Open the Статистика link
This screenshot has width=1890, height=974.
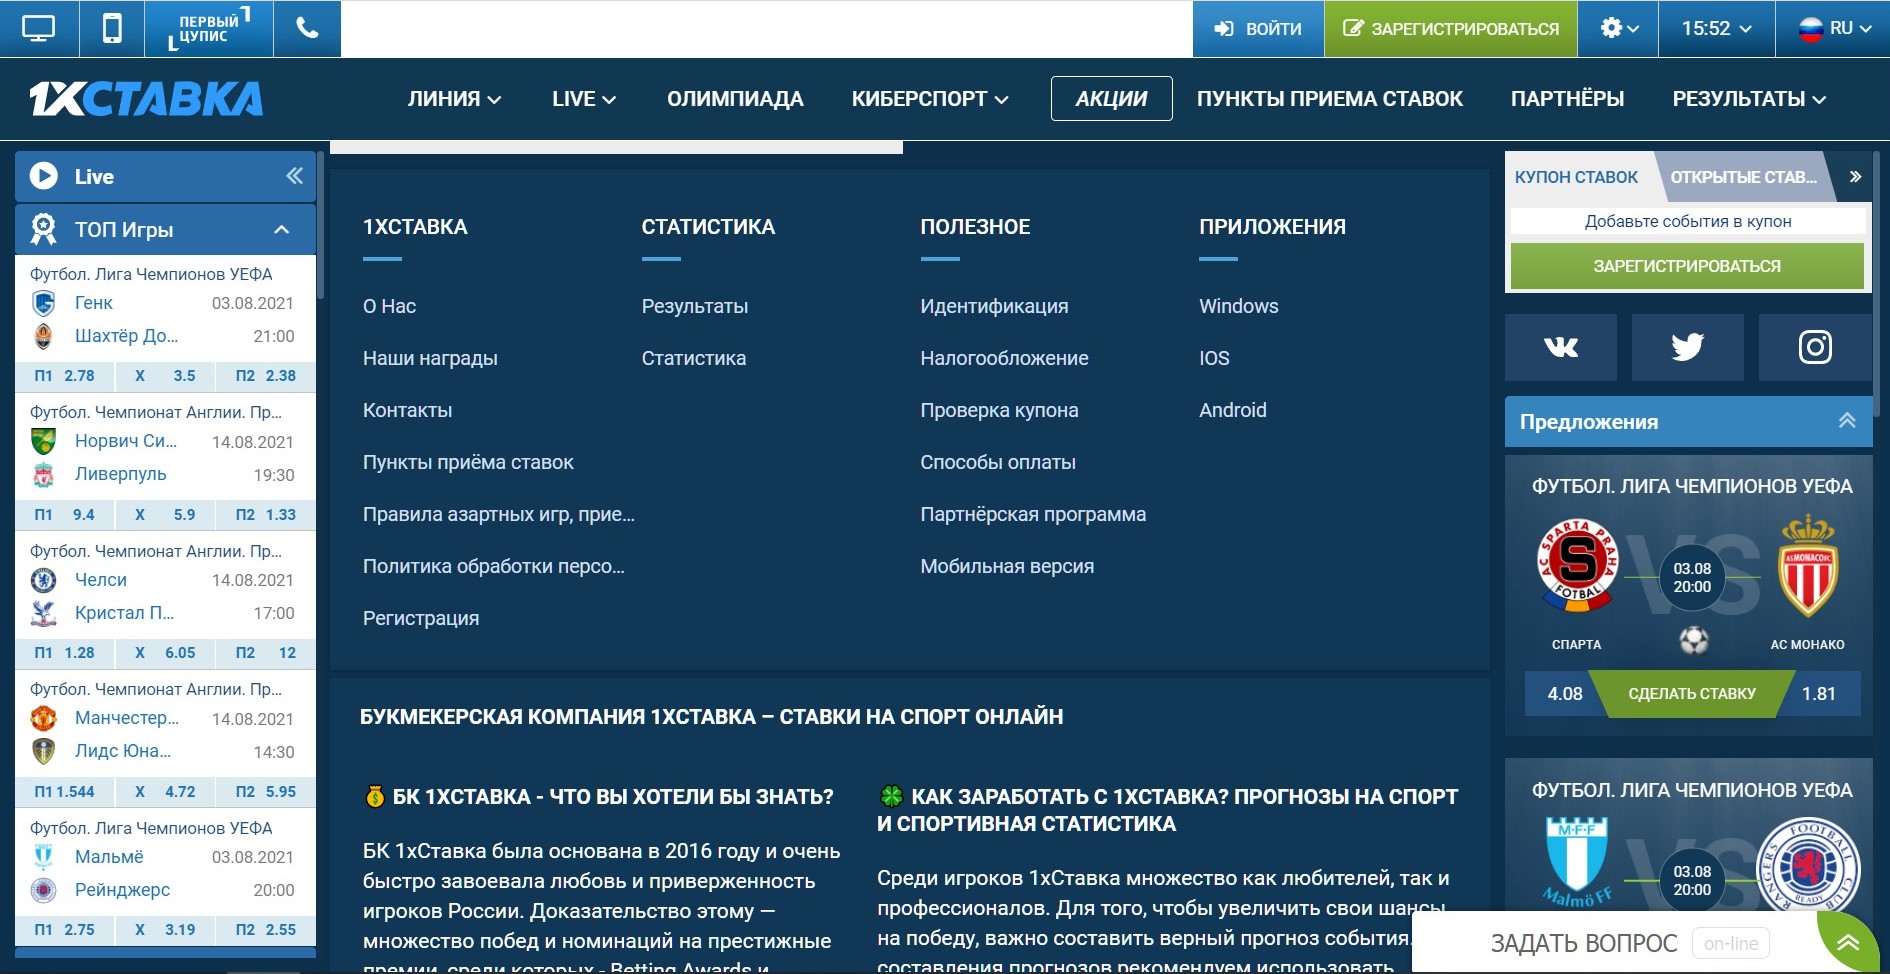(694, 358)
